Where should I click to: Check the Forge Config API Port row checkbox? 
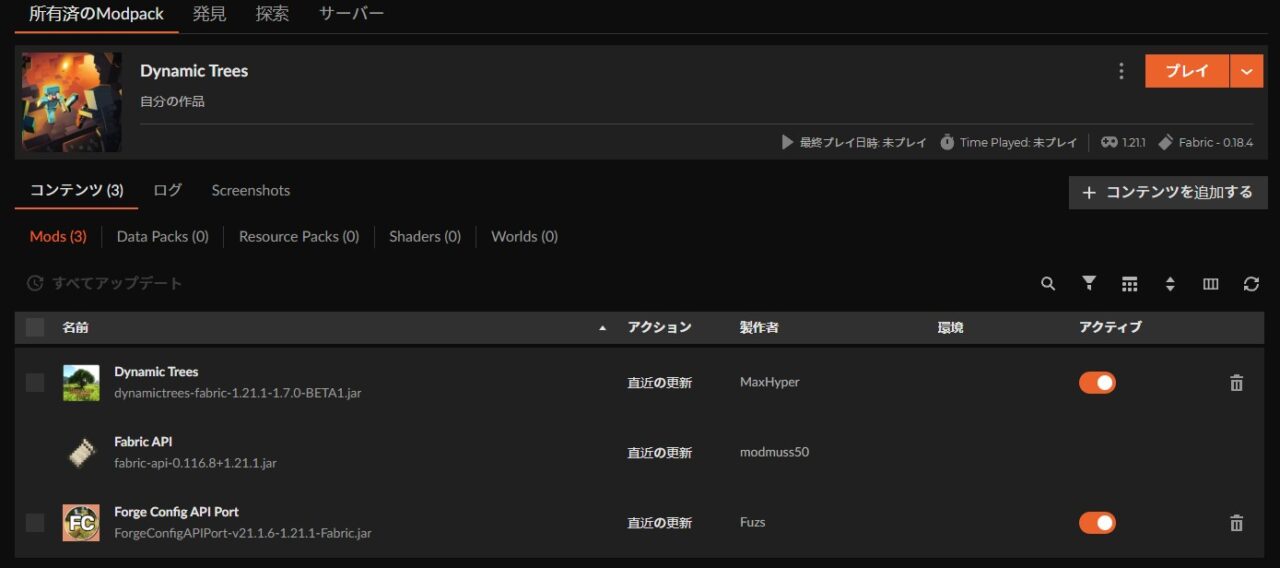[35, 522]
